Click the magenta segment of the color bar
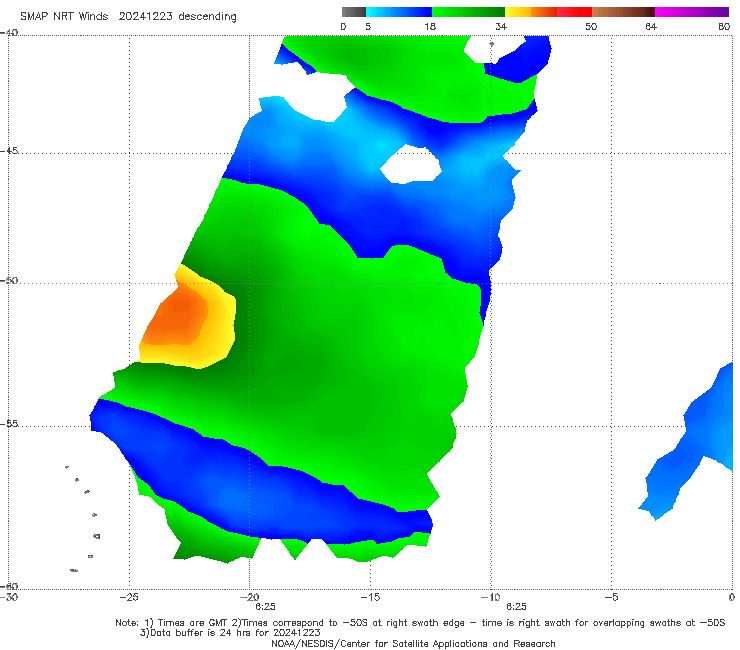This screenshot has height=650, width=740. pos(692,12)
